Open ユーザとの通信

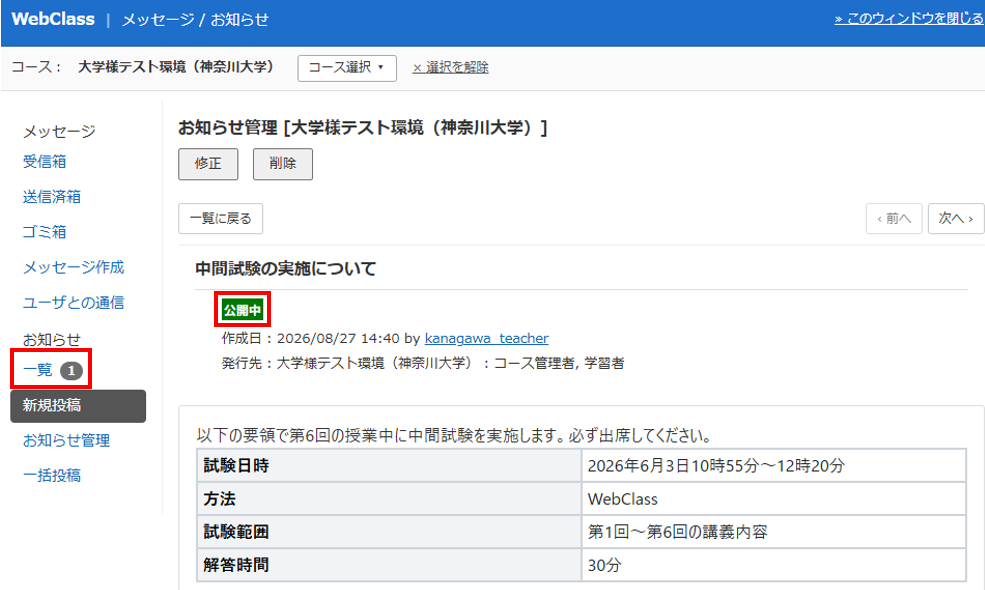(73, 302)
